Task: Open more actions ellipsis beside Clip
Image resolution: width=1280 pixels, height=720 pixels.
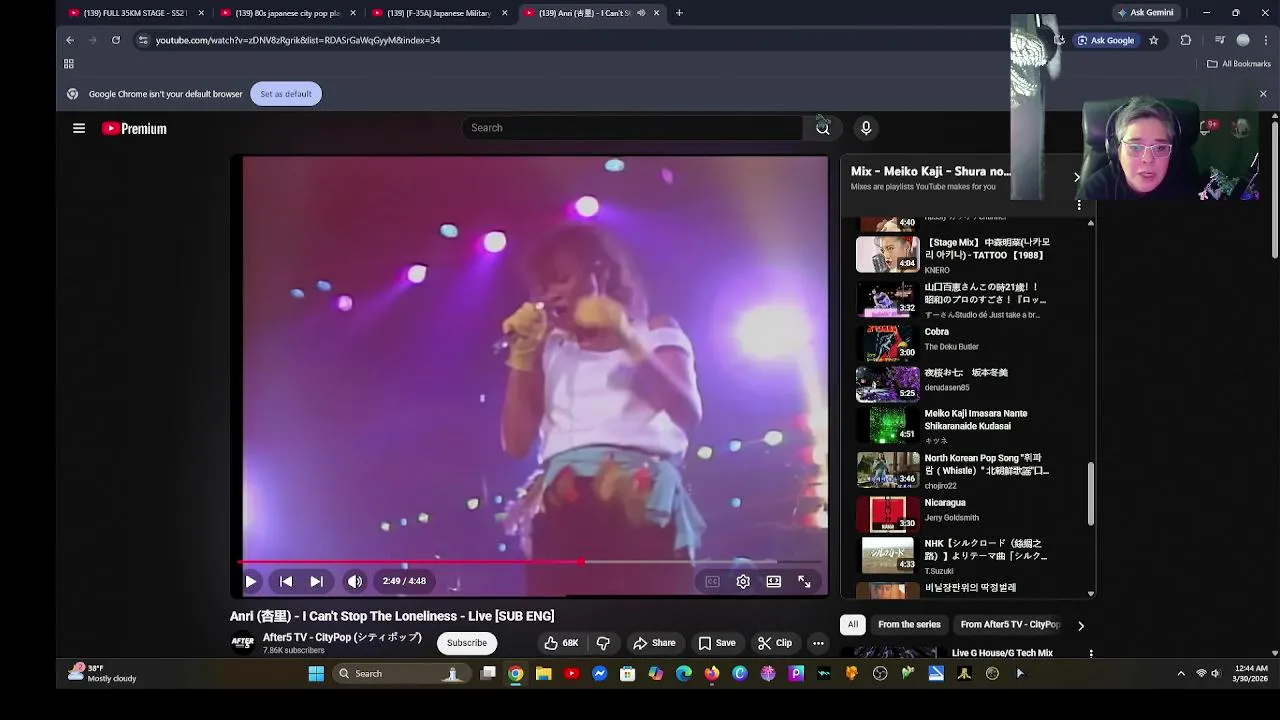Action: coord(818,643)
